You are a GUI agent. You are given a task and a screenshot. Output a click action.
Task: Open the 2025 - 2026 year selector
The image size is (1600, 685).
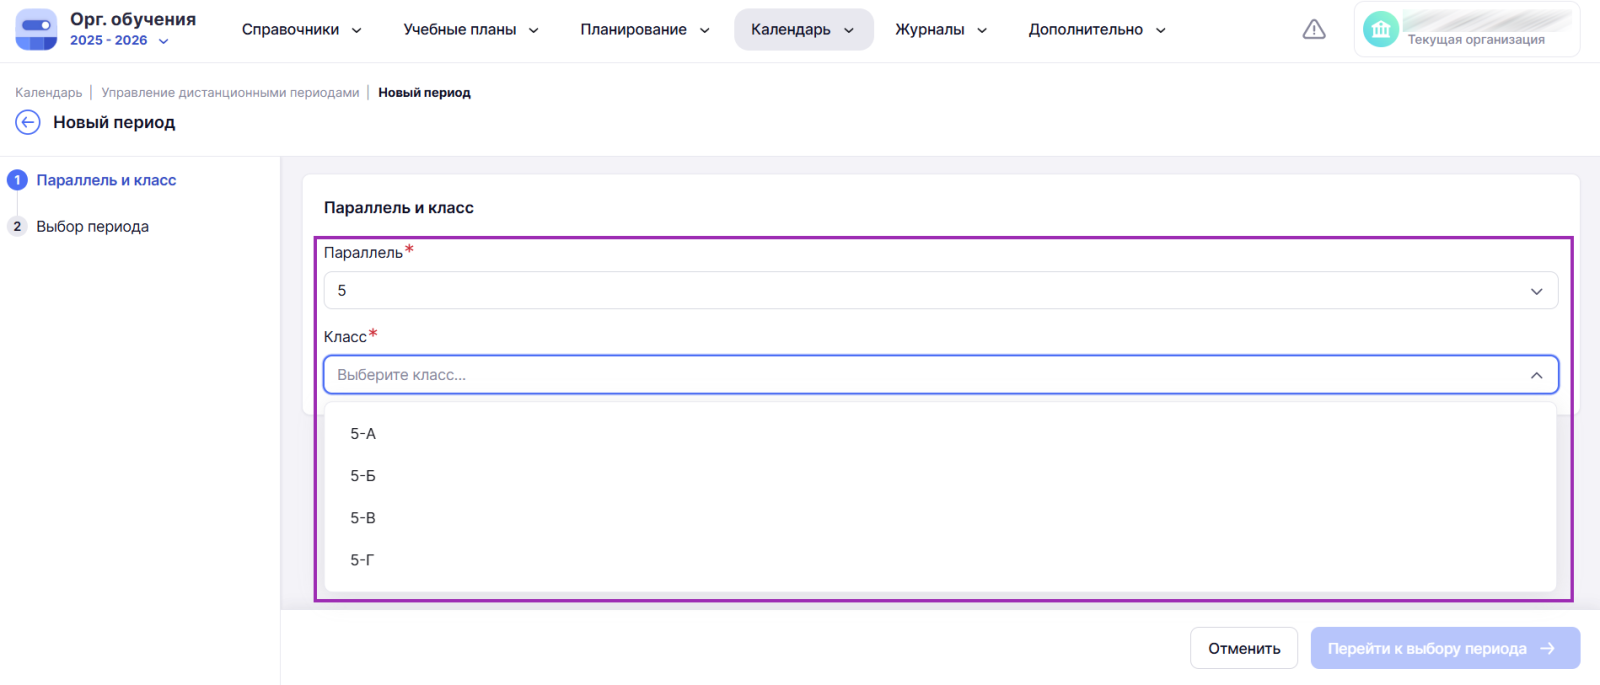(119, 41)
